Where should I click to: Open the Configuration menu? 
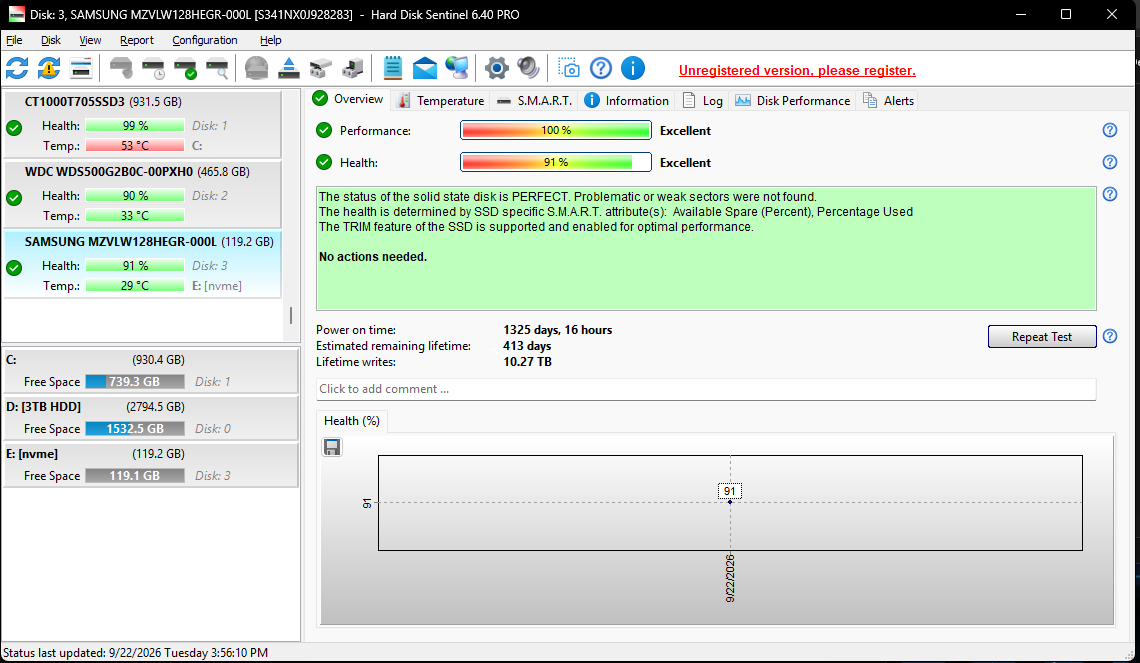point(204,40)
